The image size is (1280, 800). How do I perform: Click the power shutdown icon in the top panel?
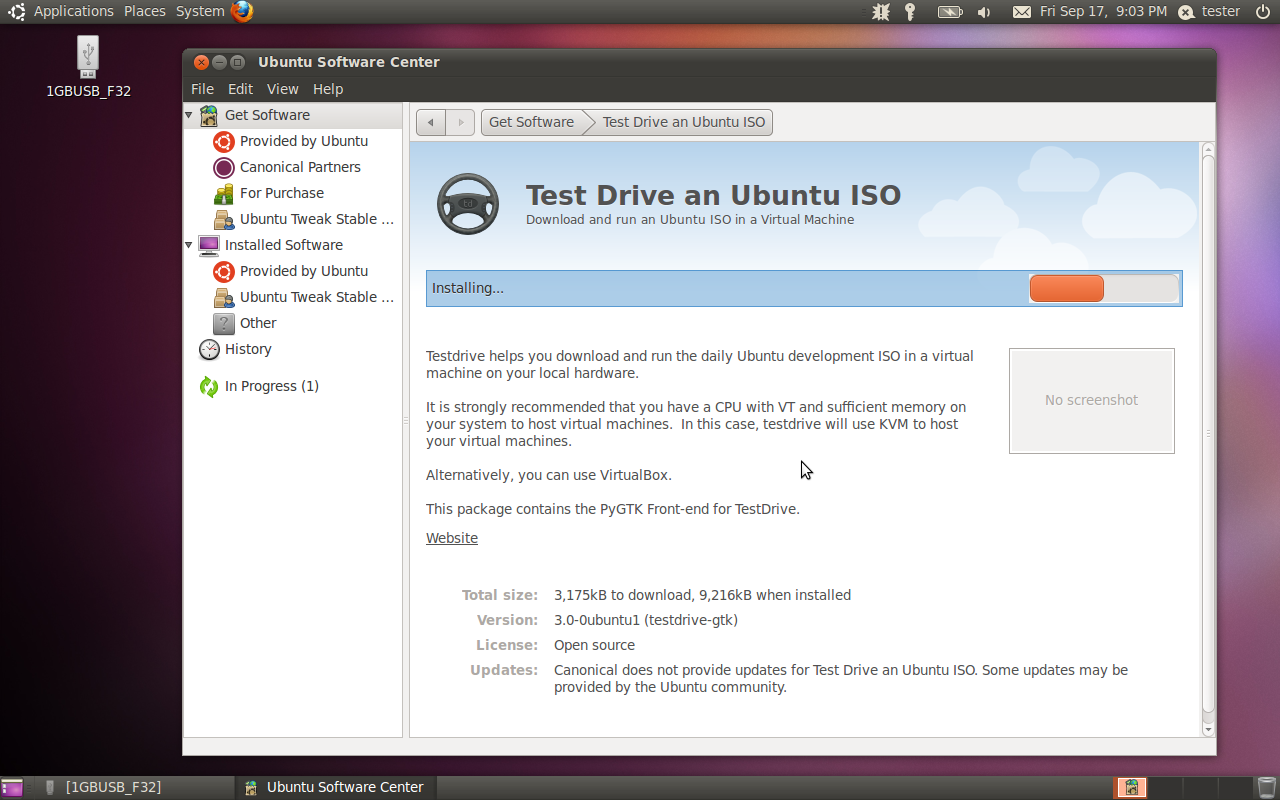point(1262,12)
